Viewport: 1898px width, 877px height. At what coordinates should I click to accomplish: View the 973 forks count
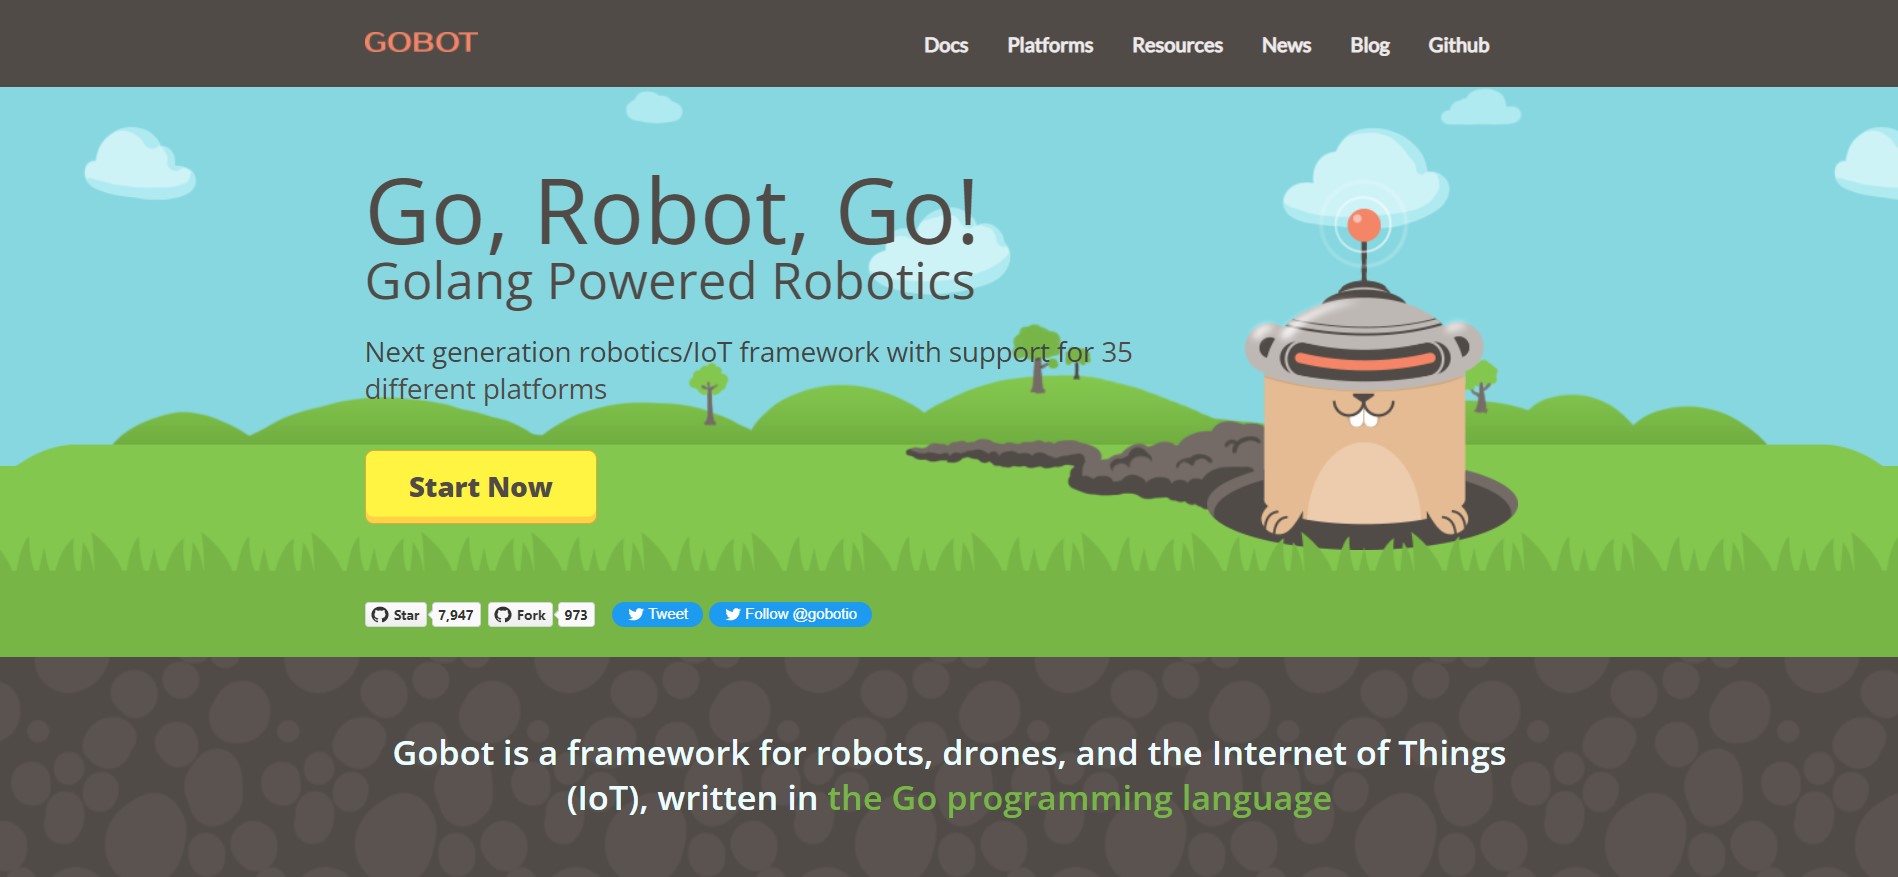click(576, 615)
